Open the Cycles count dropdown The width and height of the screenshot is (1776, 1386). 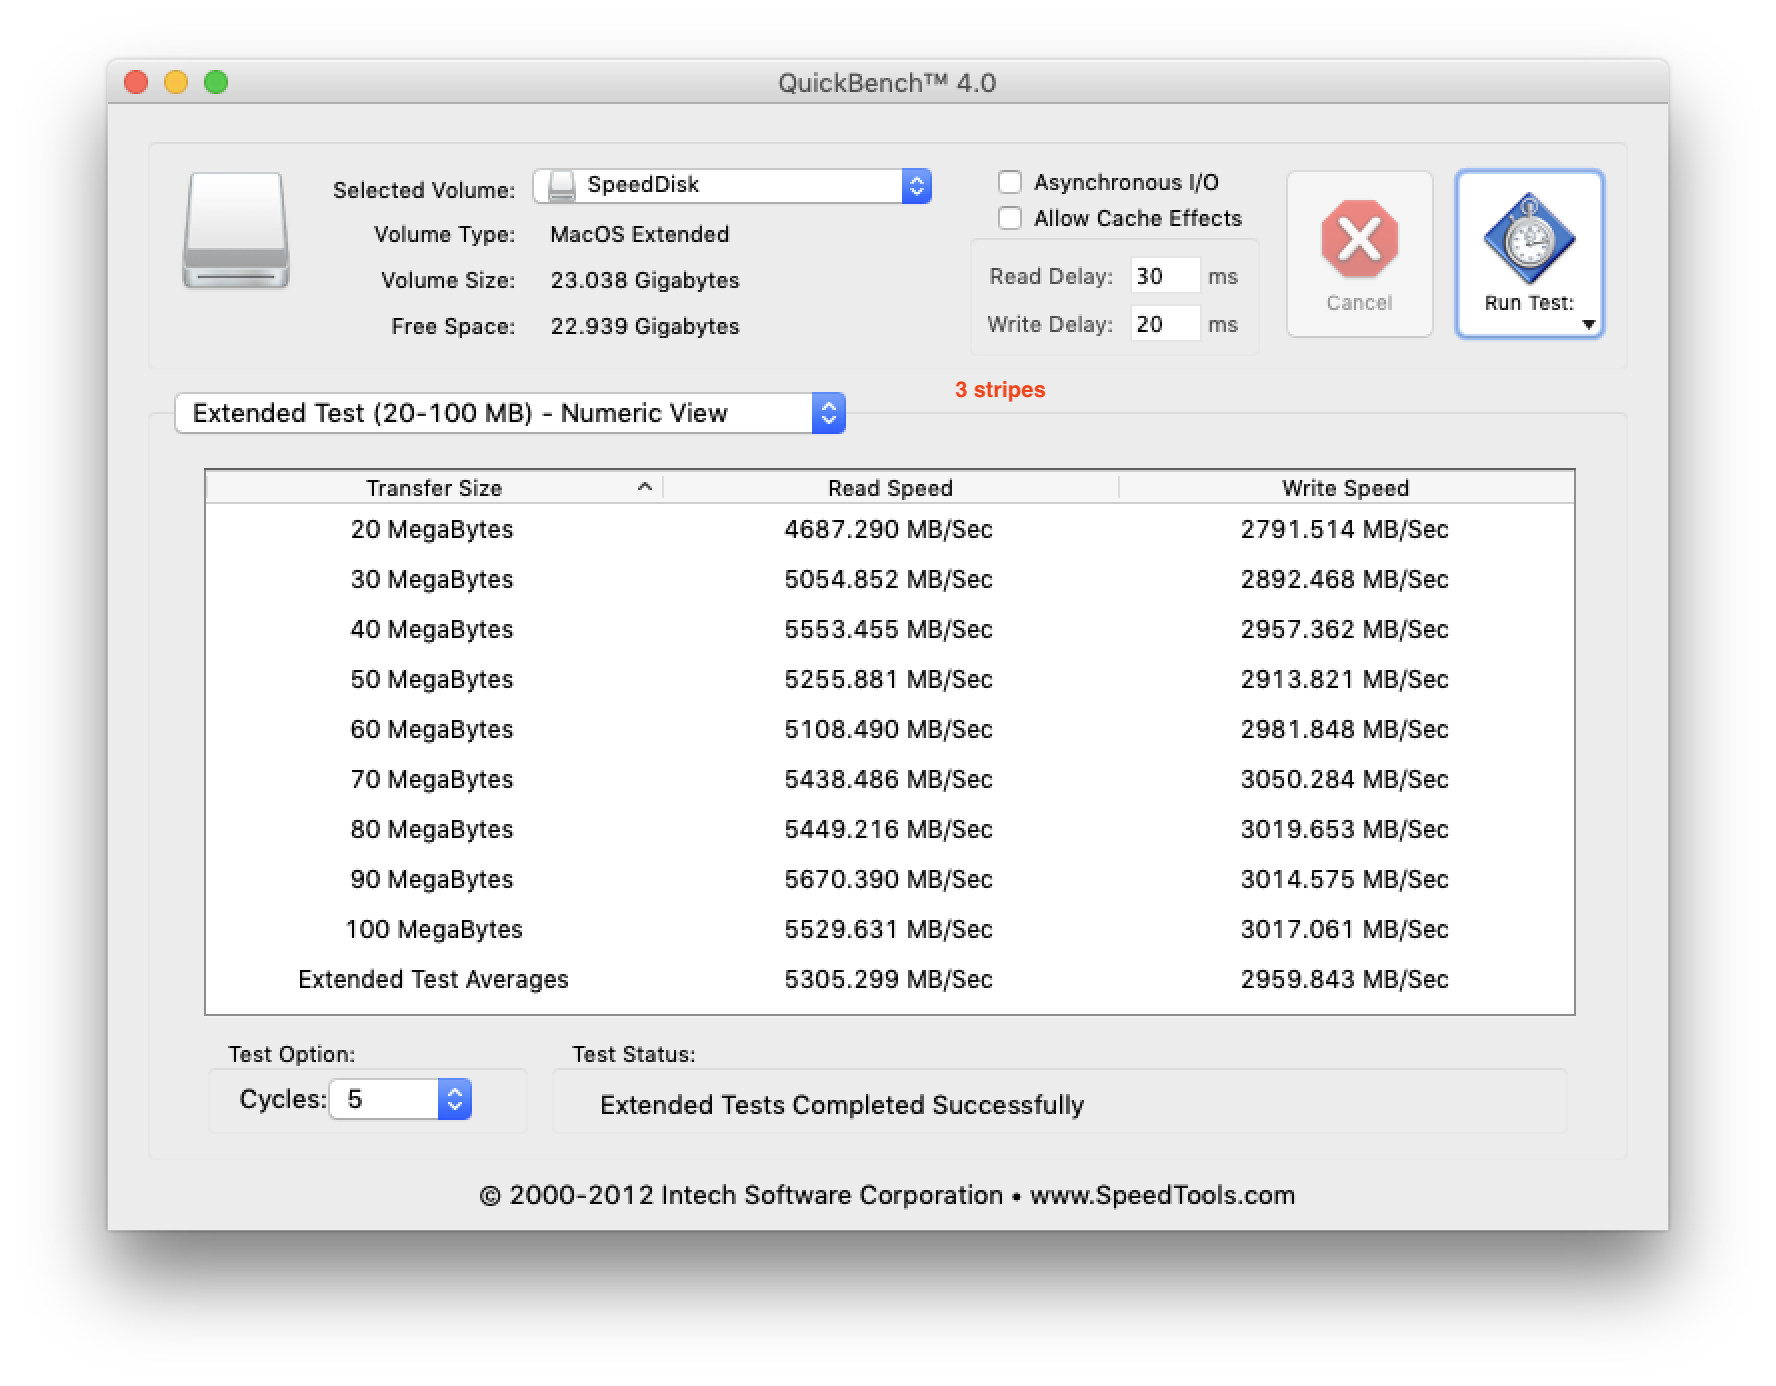pyautogui.click(x=400, y=1099)
